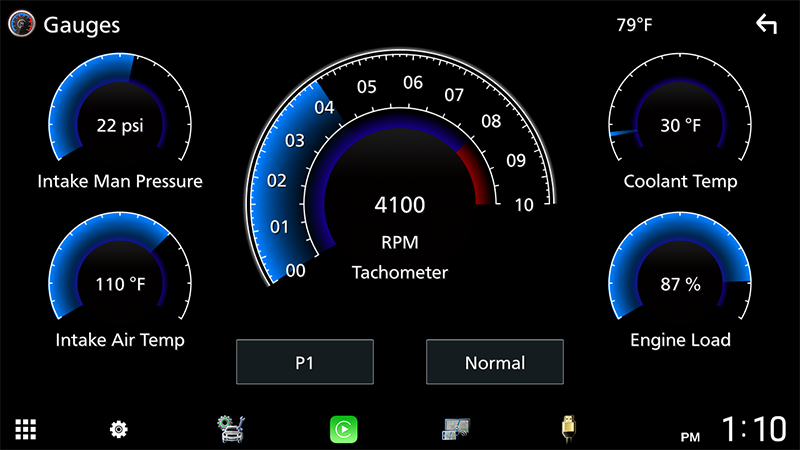Viewport: 800px width, 450px height.
Task: Tap the 4100 RPM tachometer reading
Action: coord(400,206)
